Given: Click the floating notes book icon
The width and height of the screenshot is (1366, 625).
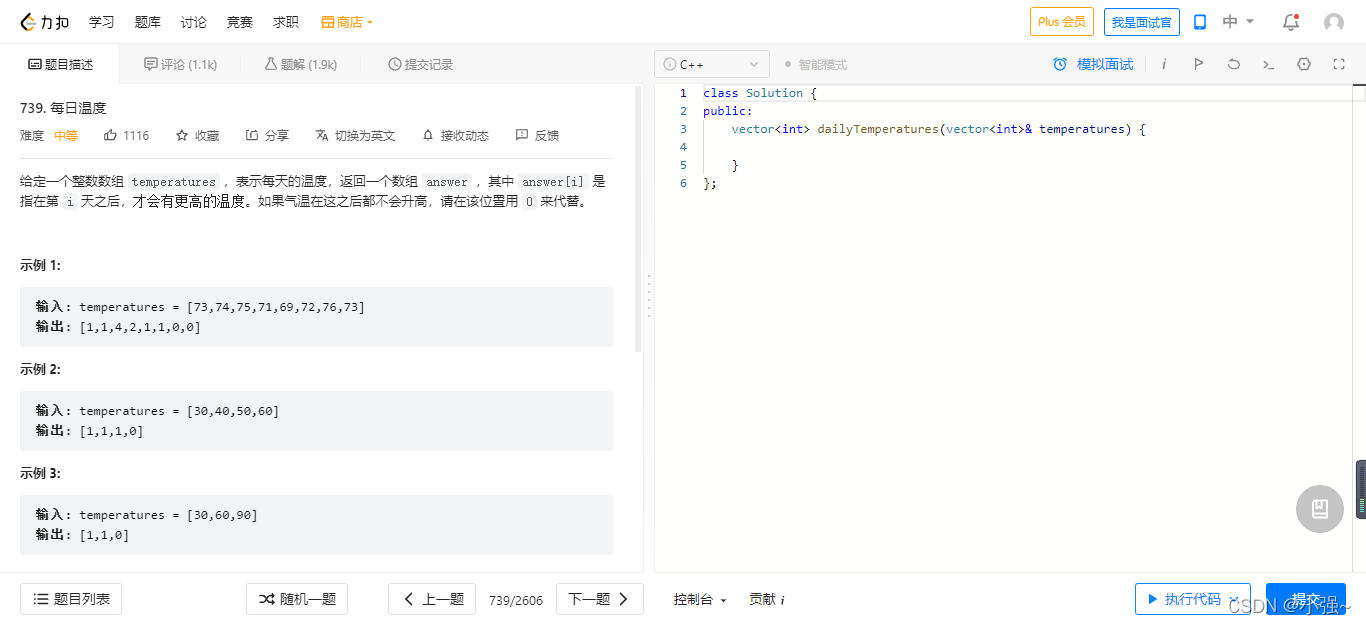Looking at the screenshot, I should click(1319, 509).
